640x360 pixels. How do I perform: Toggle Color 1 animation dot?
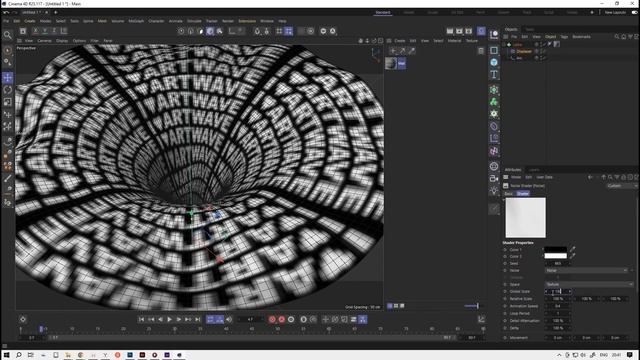click(x=505, y=249)
